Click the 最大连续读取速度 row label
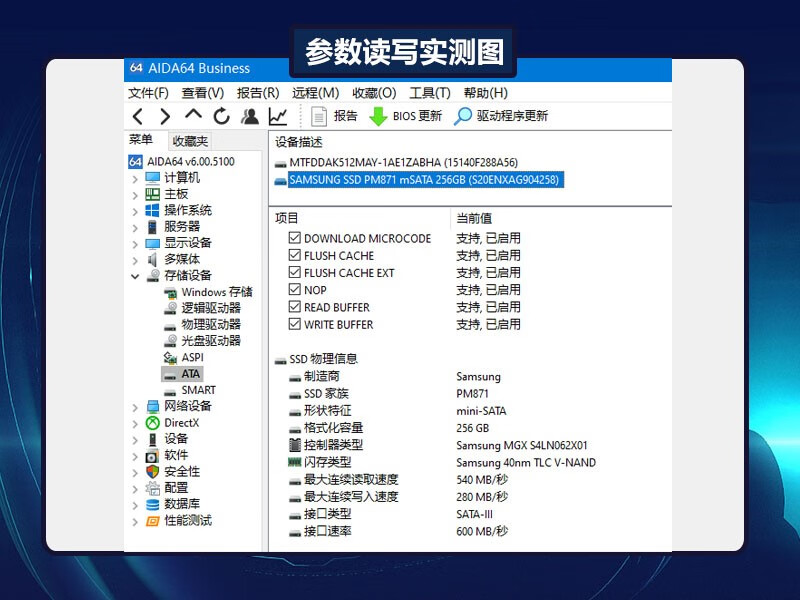The image size is (800, 600). pos(351,480)
